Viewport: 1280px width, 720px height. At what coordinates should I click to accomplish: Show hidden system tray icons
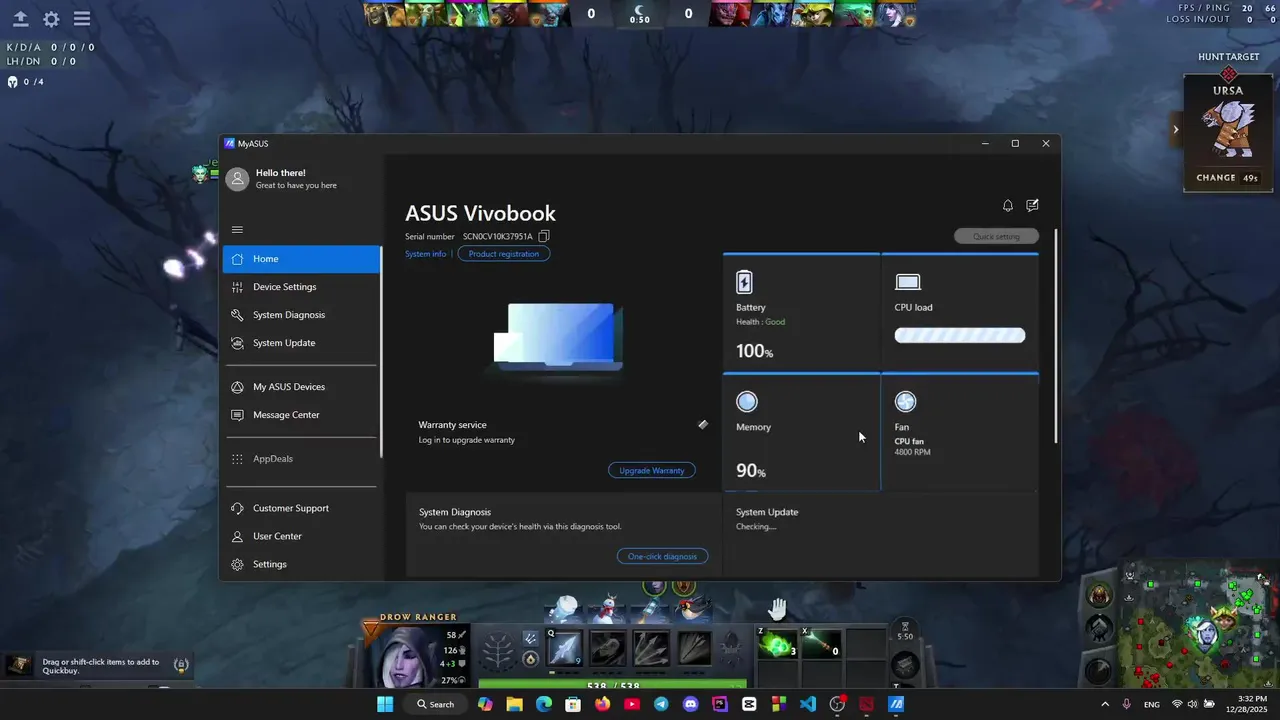(x=1105, y=704)
